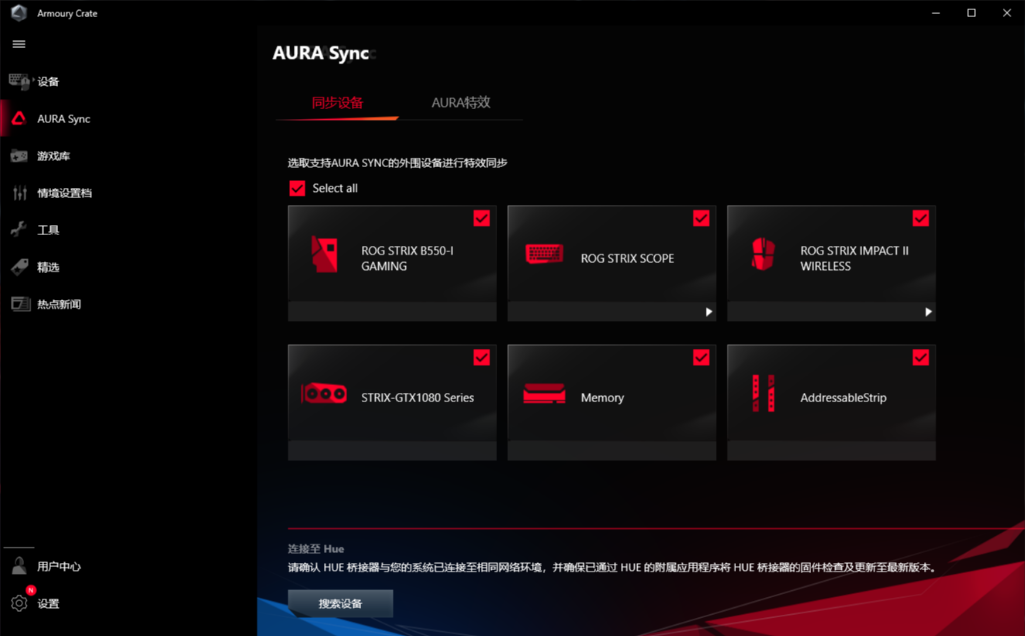Open the 精选 featured tag icon
The width and height of the screenshot is (1025, 636).
20,267
